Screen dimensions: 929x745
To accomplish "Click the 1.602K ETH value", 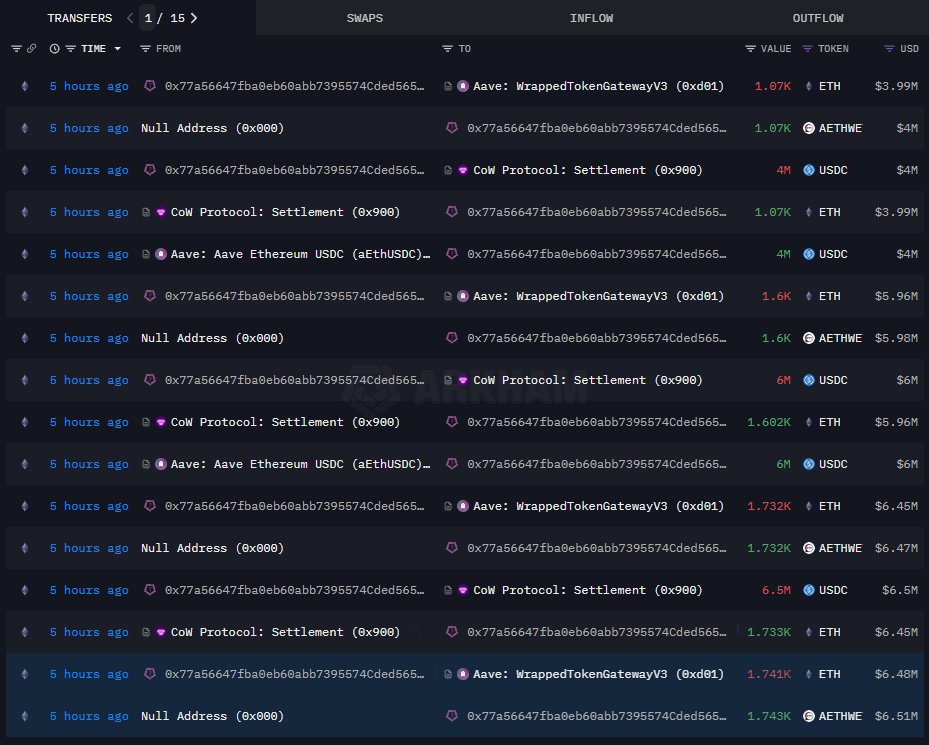I will (x=769, y=422).
